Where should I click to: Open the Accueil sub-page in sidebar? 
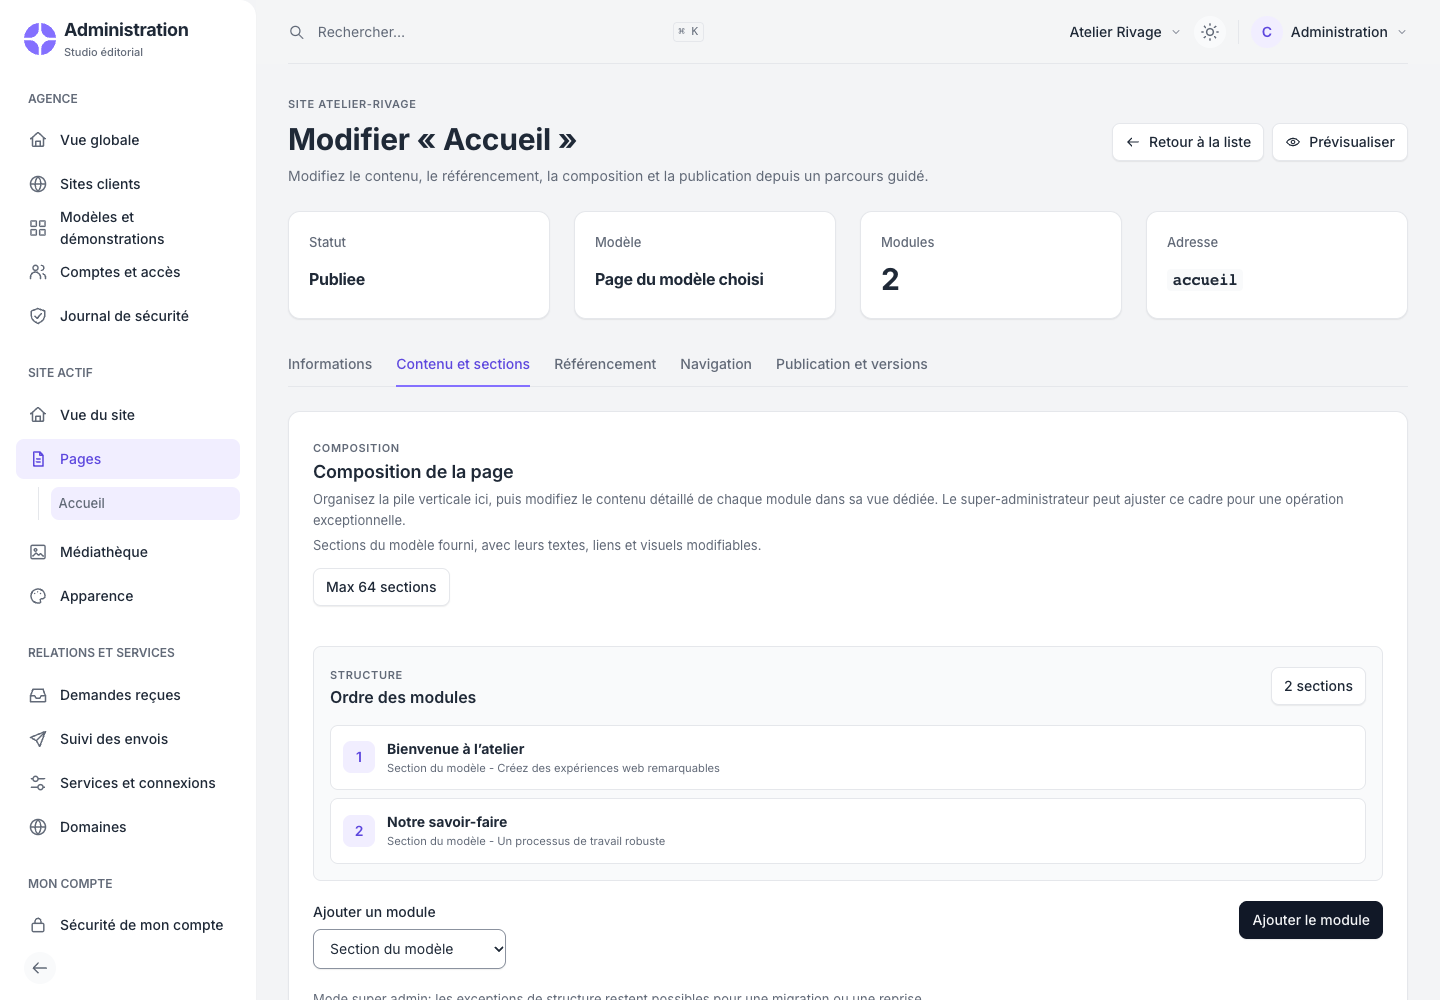click(145, 503)
